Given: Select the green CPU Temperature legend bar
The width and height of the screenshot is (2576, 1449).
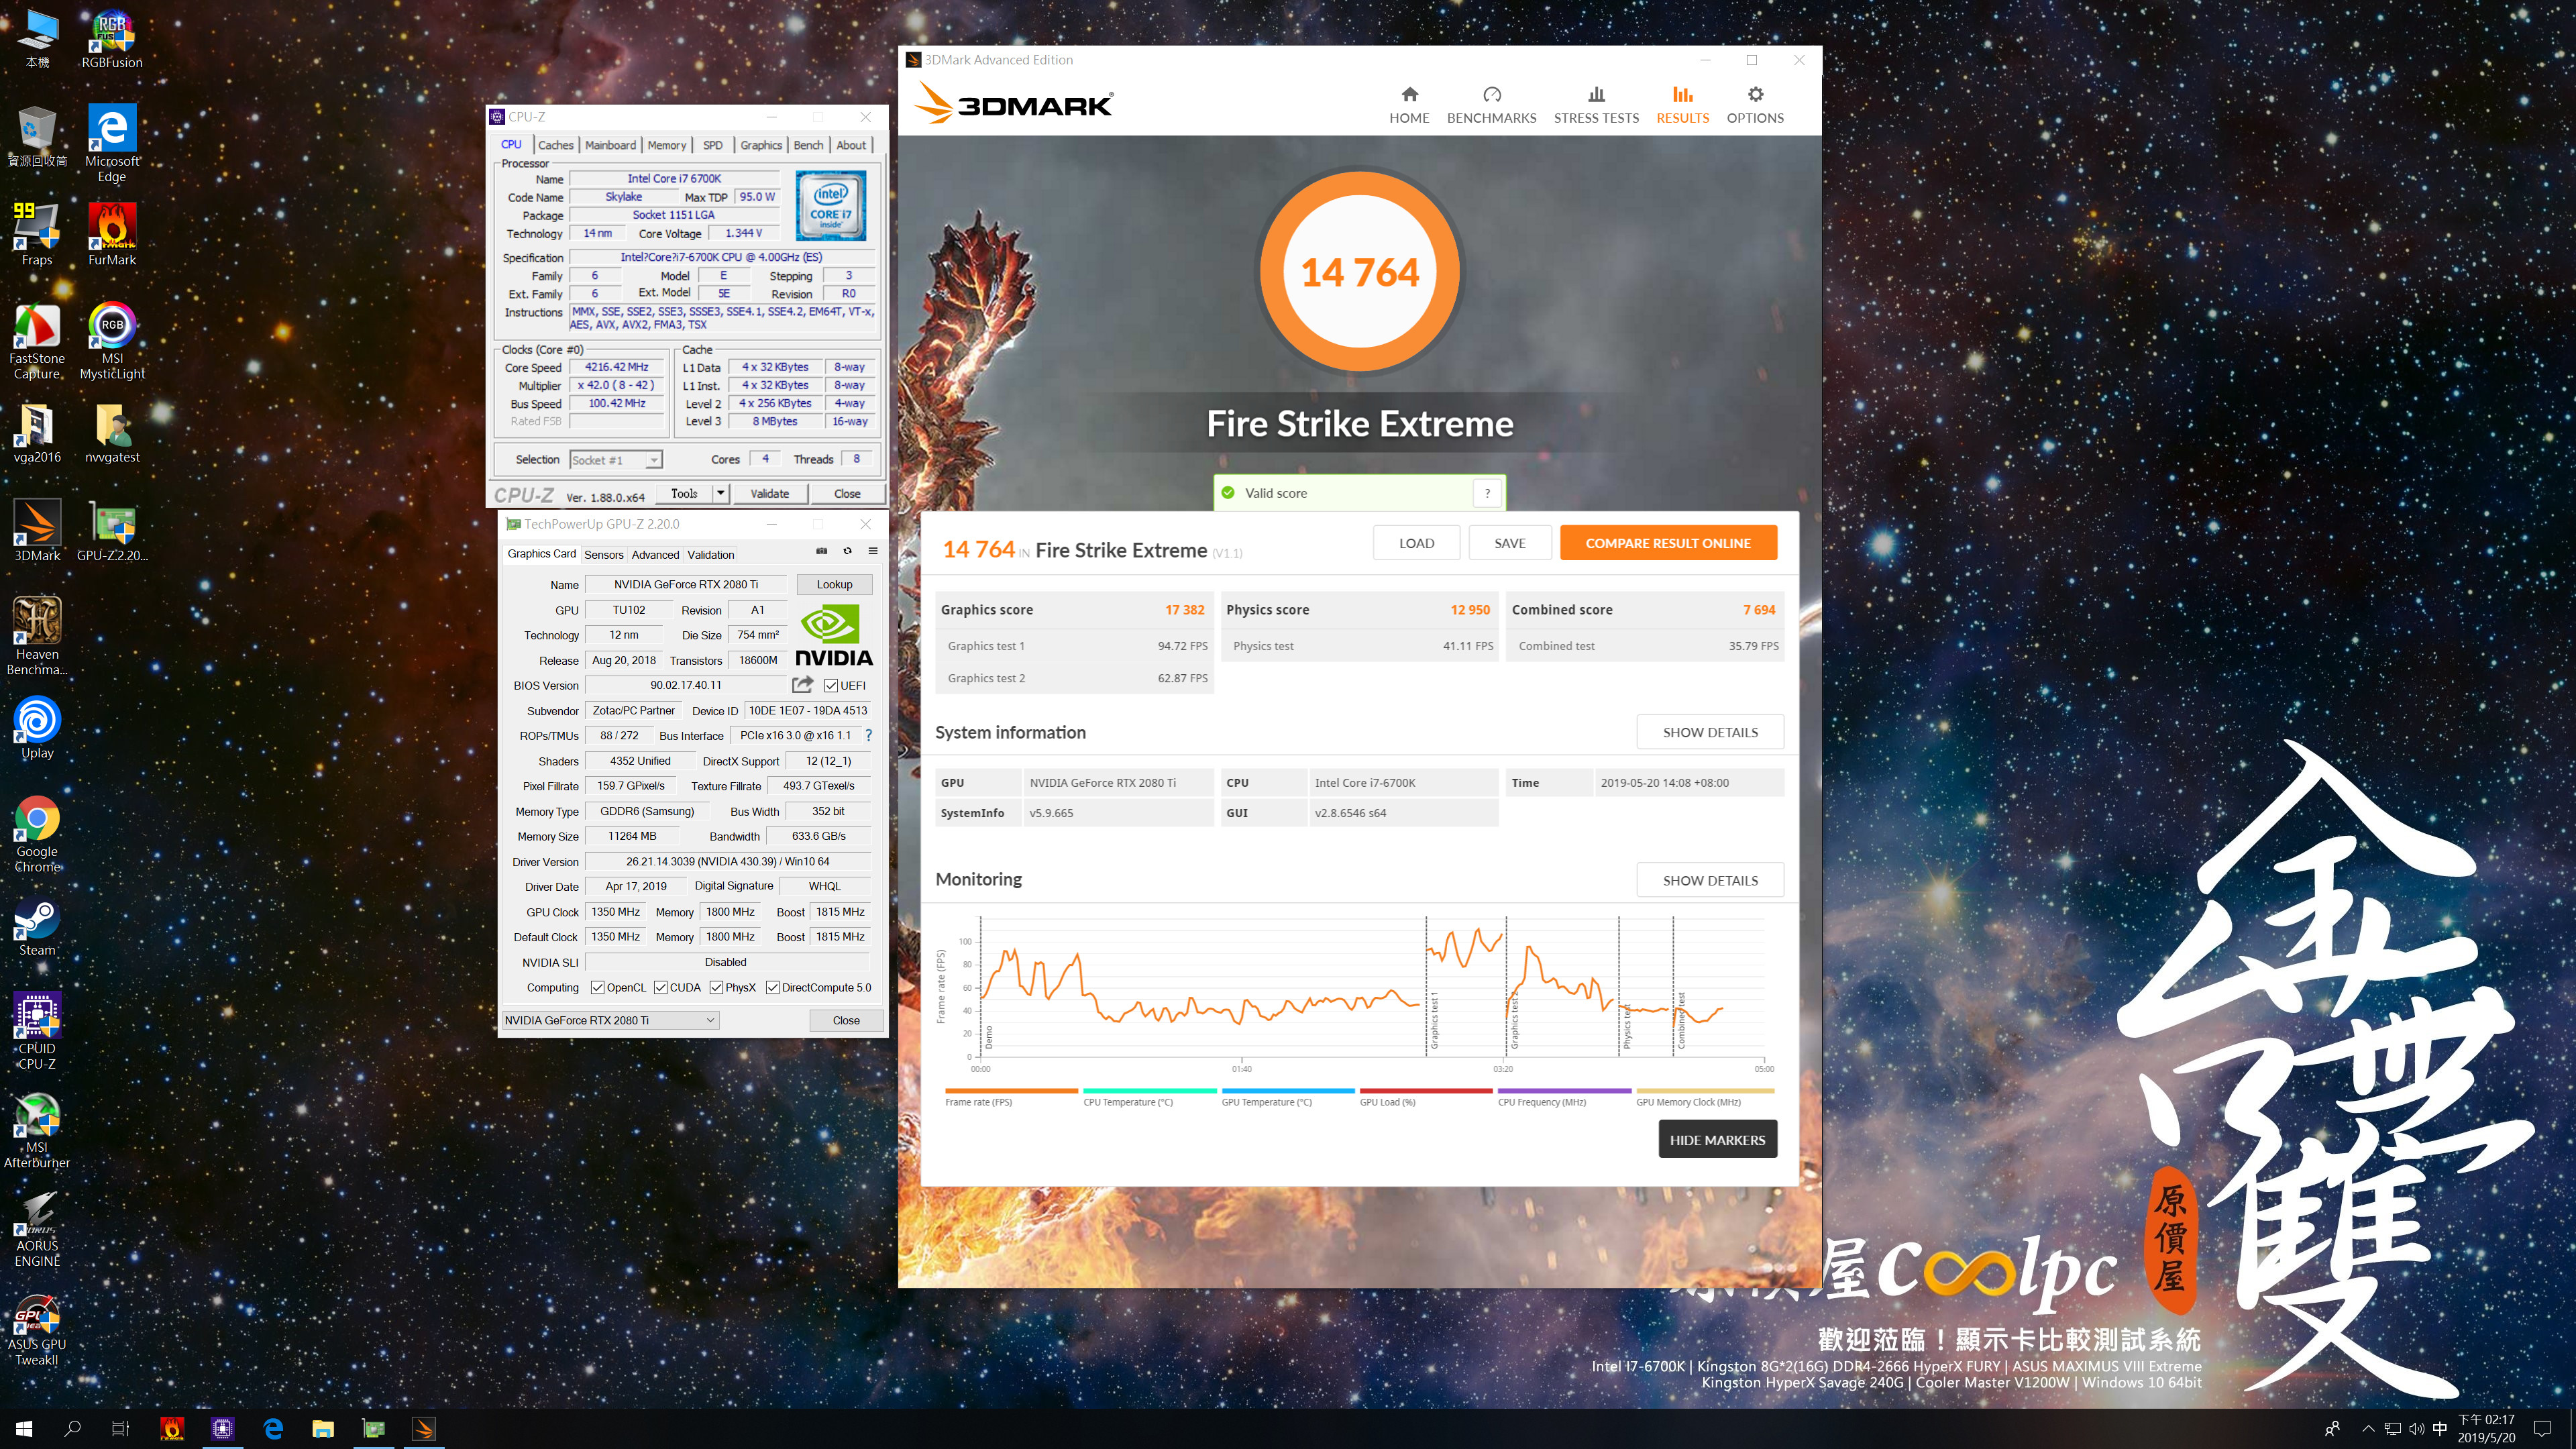Looking at the screenshot, I should 1149,1091.
